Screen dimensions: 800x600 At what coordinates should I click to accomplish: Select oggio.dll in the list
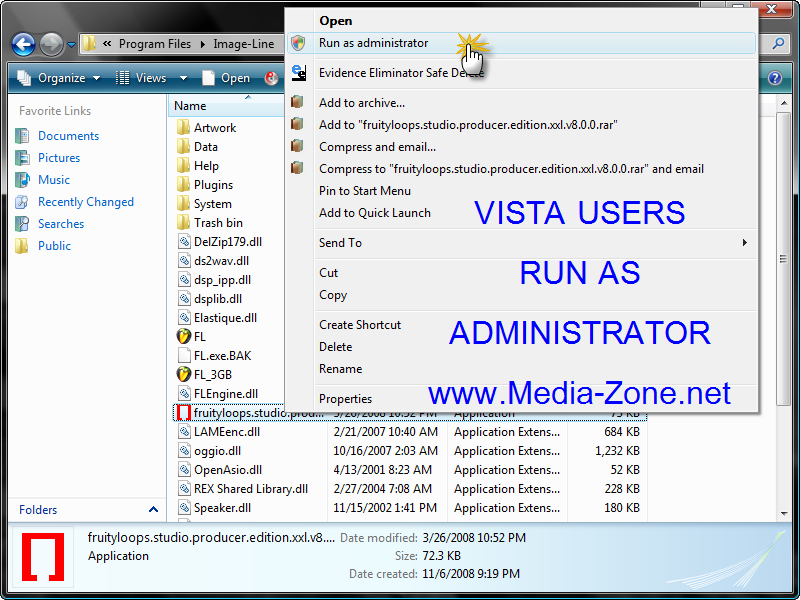(217, 451)
